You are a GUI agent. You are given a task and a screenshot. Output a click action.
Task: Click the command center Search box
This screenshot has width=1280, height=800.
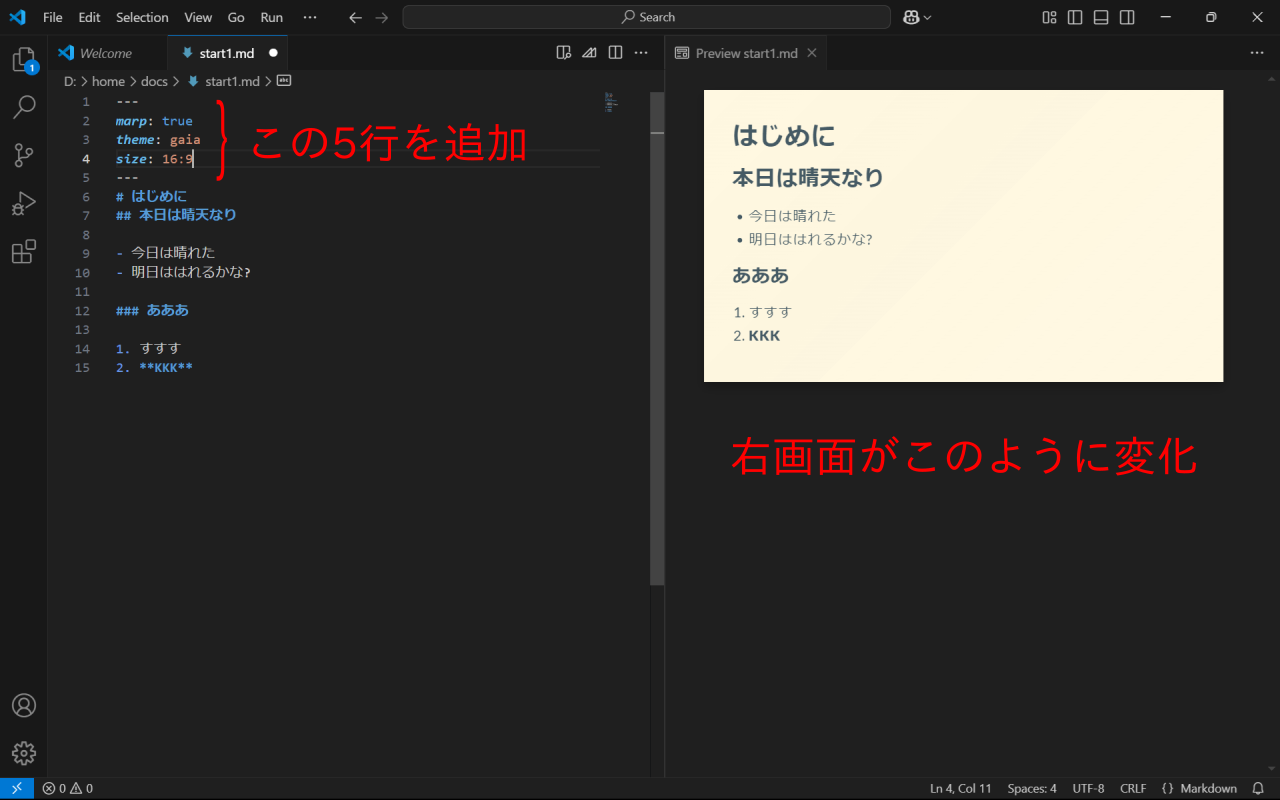pyautogui.click(x=646, y=17)
